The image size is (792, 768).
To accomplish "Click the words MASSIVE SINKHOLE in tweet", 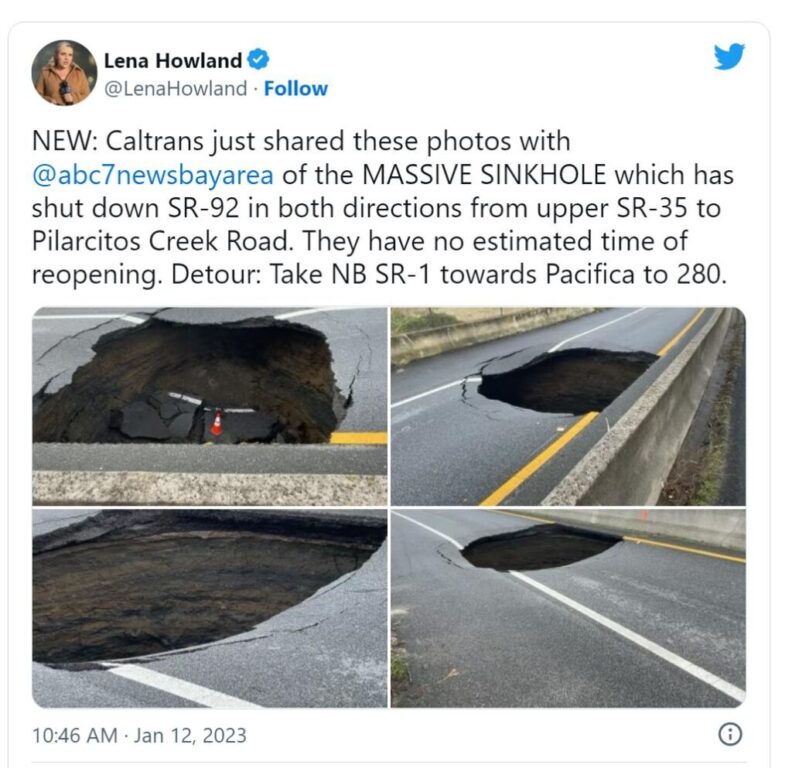I will 484,175.
